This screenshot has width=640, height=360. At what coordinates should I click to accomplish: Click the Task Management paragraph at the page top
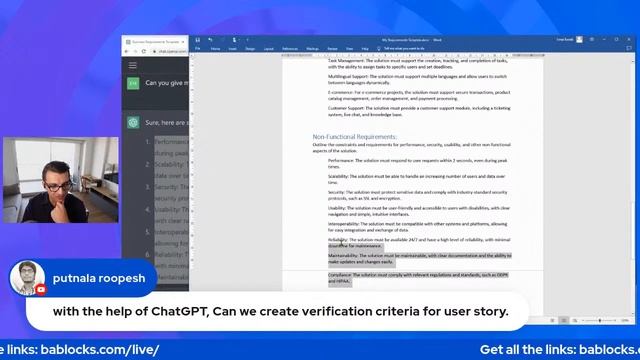coord(418,64)
